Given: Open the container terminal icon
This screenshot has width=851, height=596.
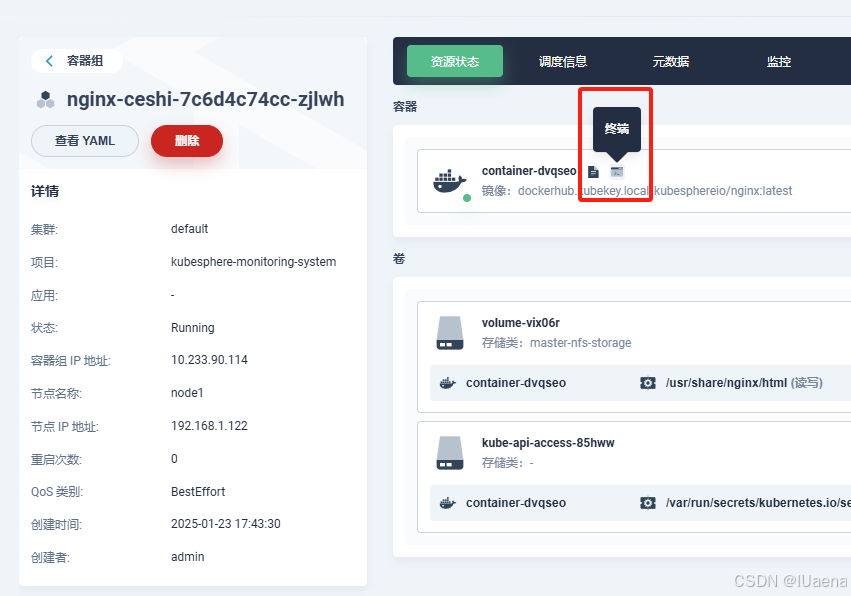Looking at the screenshot, I should click(x=617, y=172).
